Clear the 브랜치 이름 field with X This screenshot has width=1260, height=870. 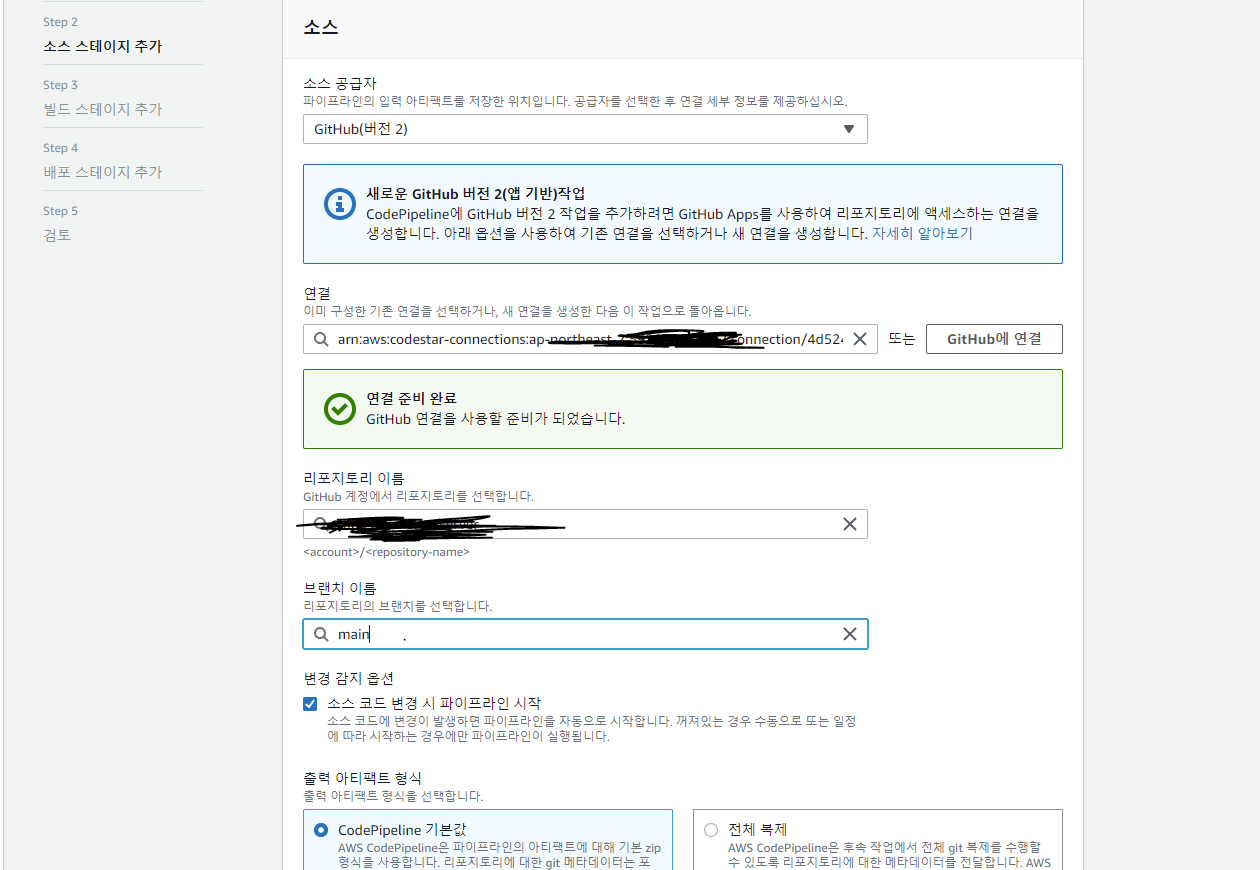click(x=849, y=634)
